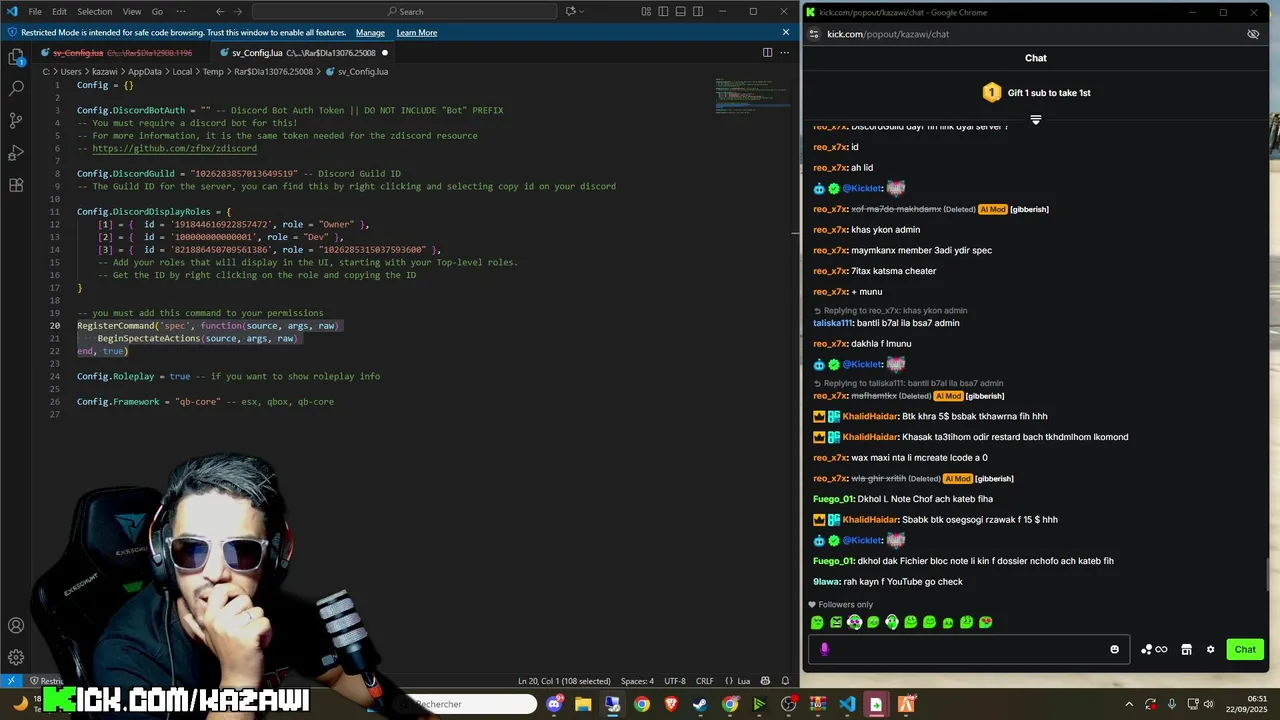
Task: Click the incognito eye icon in Chrome
Action: (x=1253, y=34)
